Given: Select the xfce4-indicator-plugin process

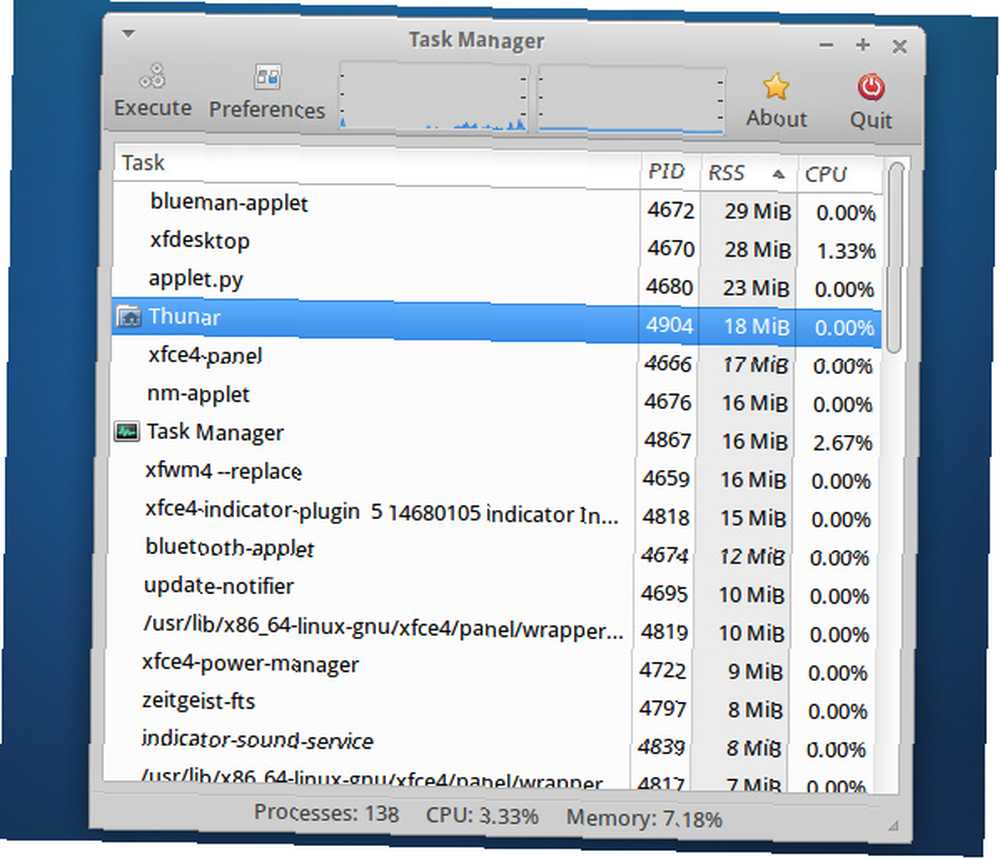Looking at the screenshot, I should click(381, 512).
